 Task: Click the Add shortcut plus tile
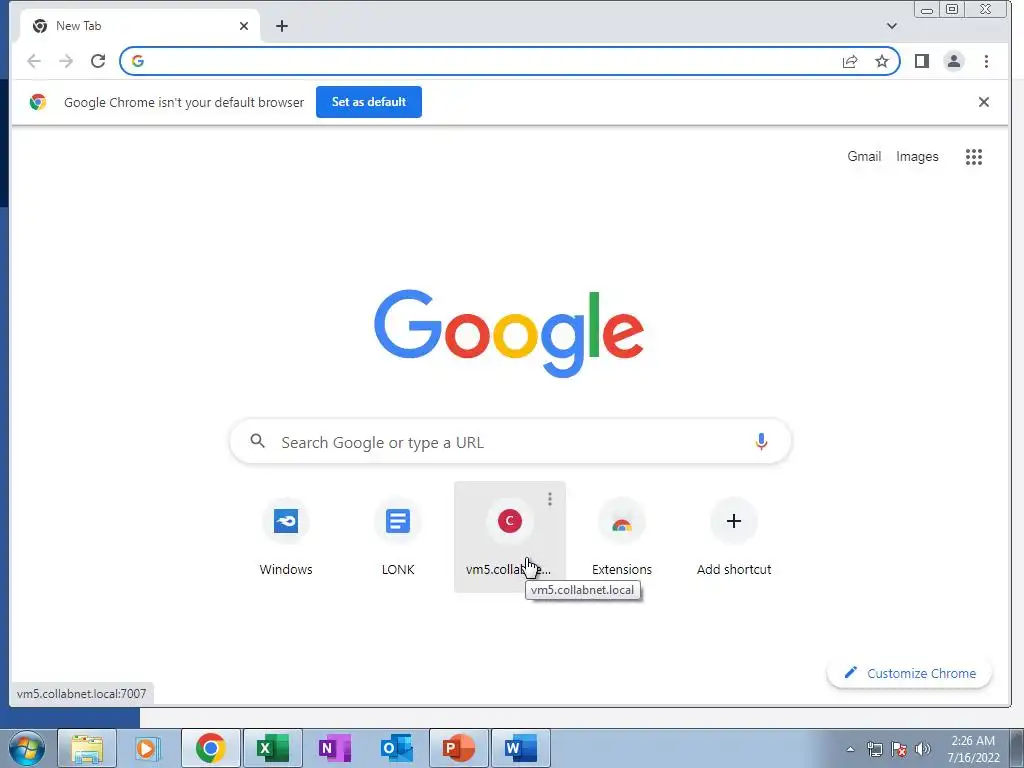733,537
